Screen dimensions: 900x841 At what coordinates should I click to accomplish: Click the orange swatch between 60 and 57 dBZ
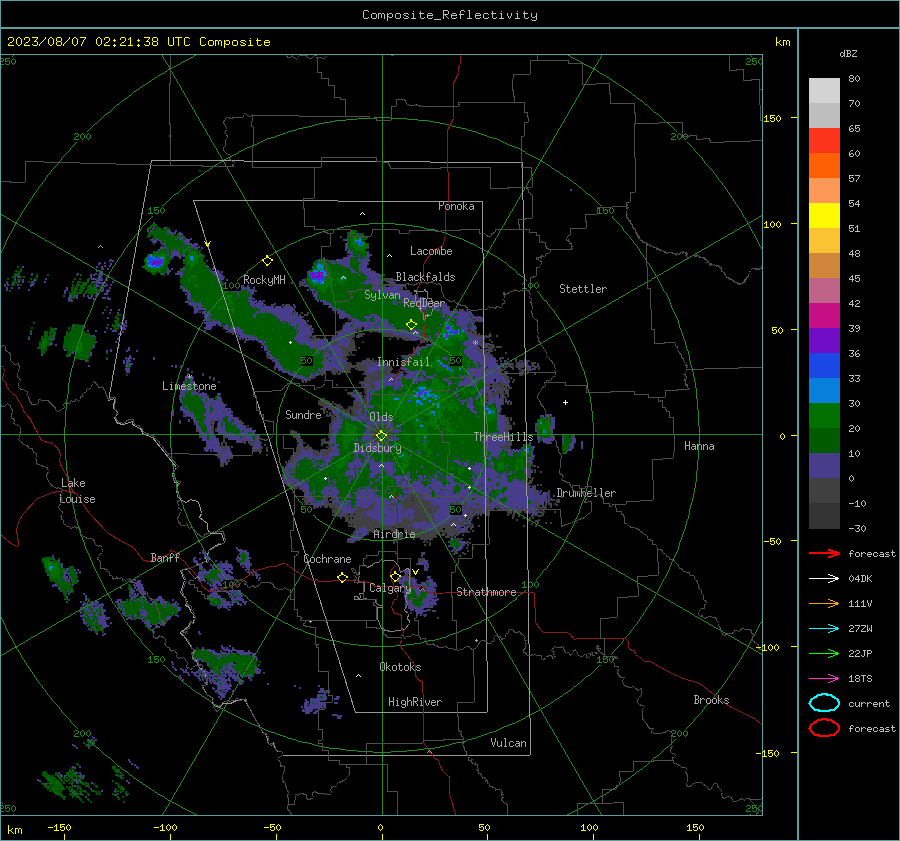[824, 165]
